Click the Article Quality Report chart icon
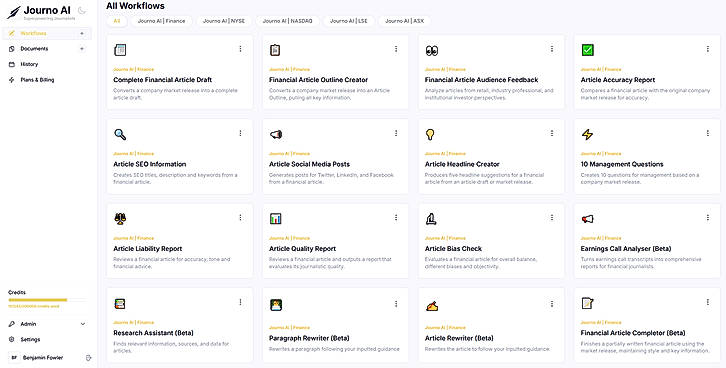Screen dimensions: 726x368 (275, 218)
